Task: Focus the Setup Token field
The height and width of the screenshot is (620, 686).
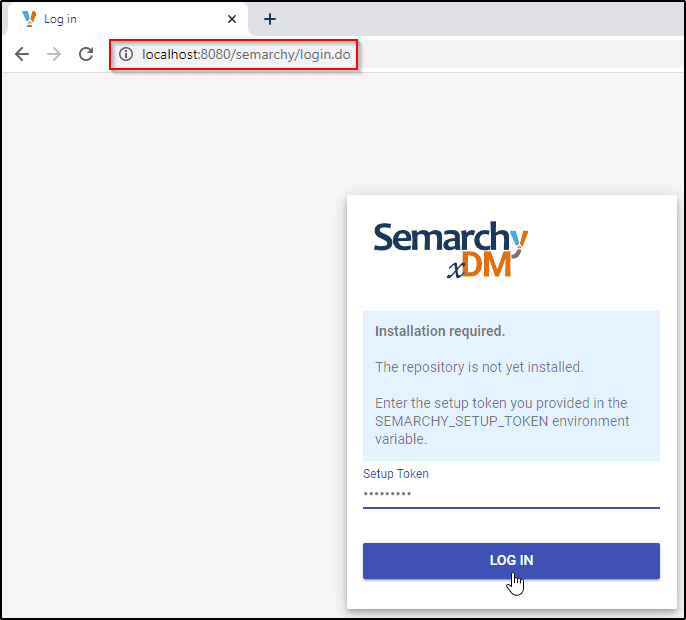Action: [511, 494]
